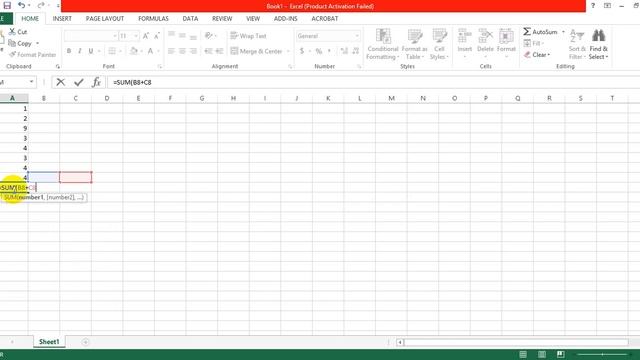Open the ACROBAT ribbon tab
This screenshot has width=640, height=360.
(x=324, y=18)
